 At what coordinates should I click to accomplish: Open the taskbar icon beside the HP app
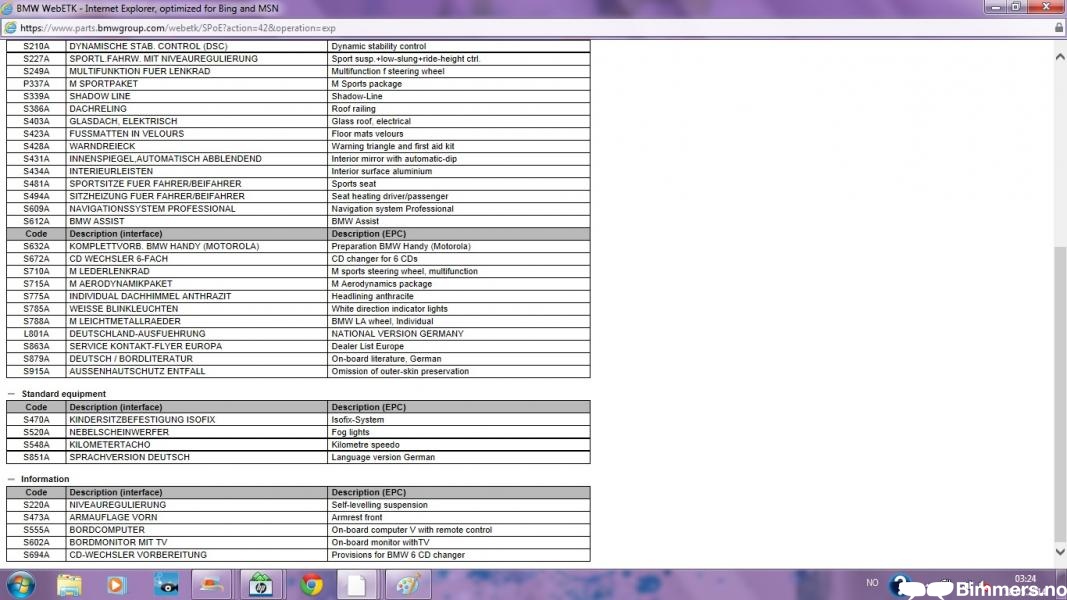click(x=211, y=585)
